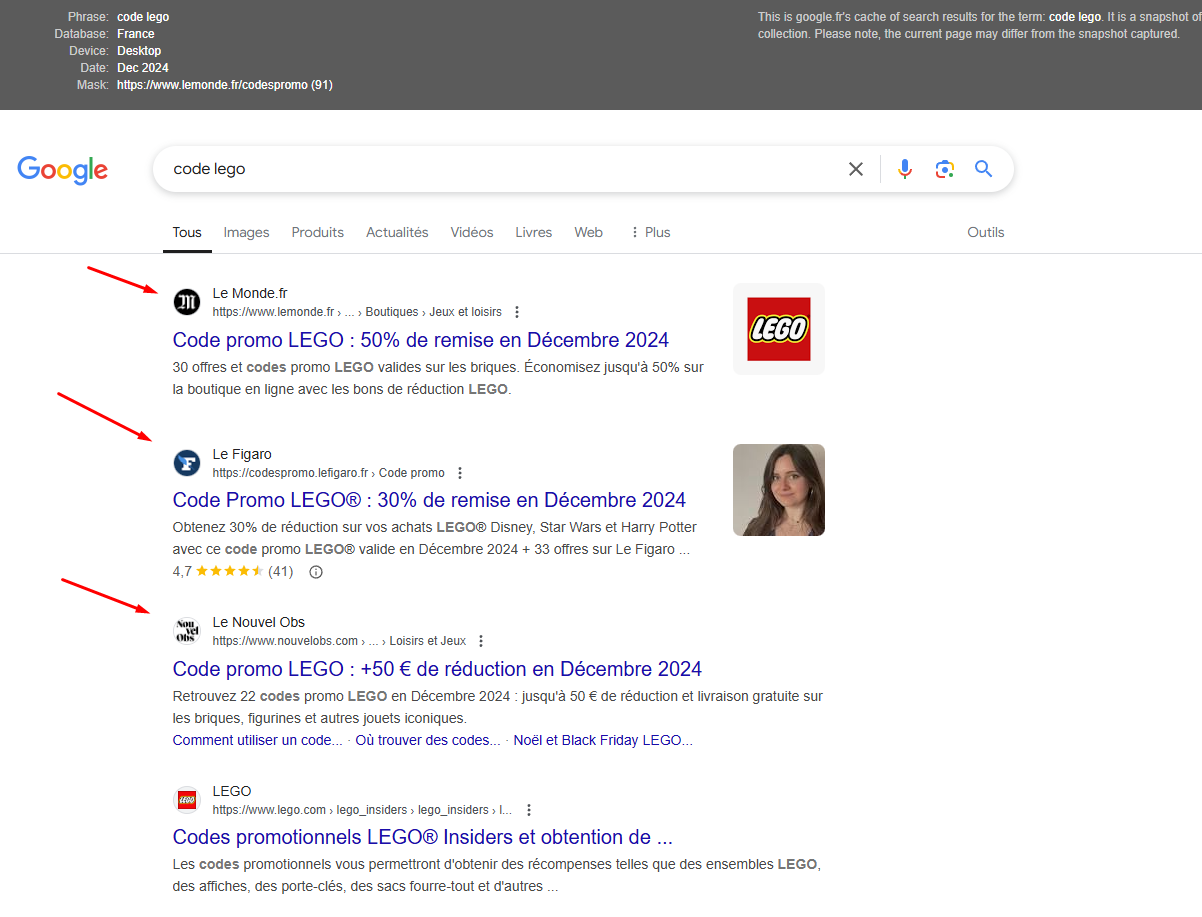The height and width of the screenshot is (917, 1202).
Task: Switch to the Actualités tab
Action: click(x=397, y=232)
